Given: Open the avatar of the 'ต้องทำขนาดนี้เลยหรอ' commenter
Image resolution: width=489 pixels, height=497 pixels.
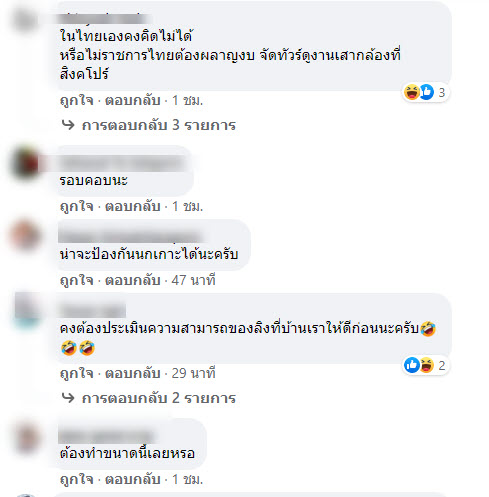Looking at the screenshot, I should pos(27,438).
